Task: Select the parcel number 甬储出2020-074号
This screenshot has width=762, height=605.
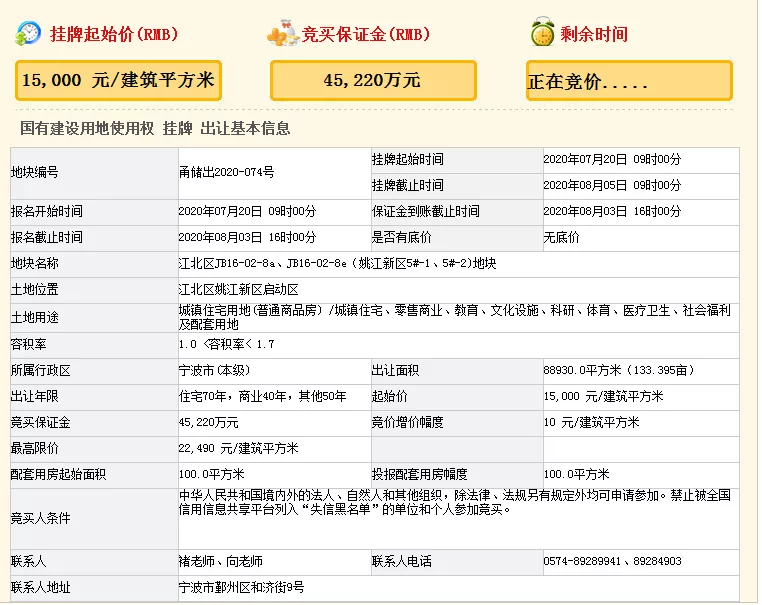Action: coord(226,173)
